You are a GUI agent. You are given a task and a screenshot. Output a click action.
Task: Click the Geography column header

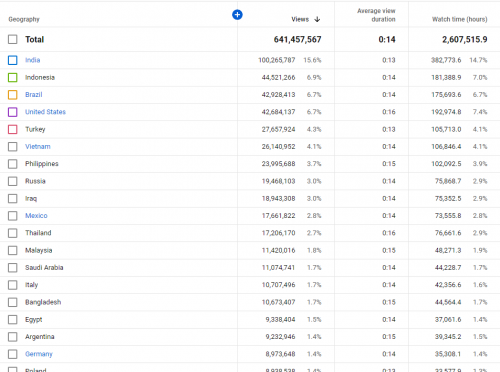(24, 19)
